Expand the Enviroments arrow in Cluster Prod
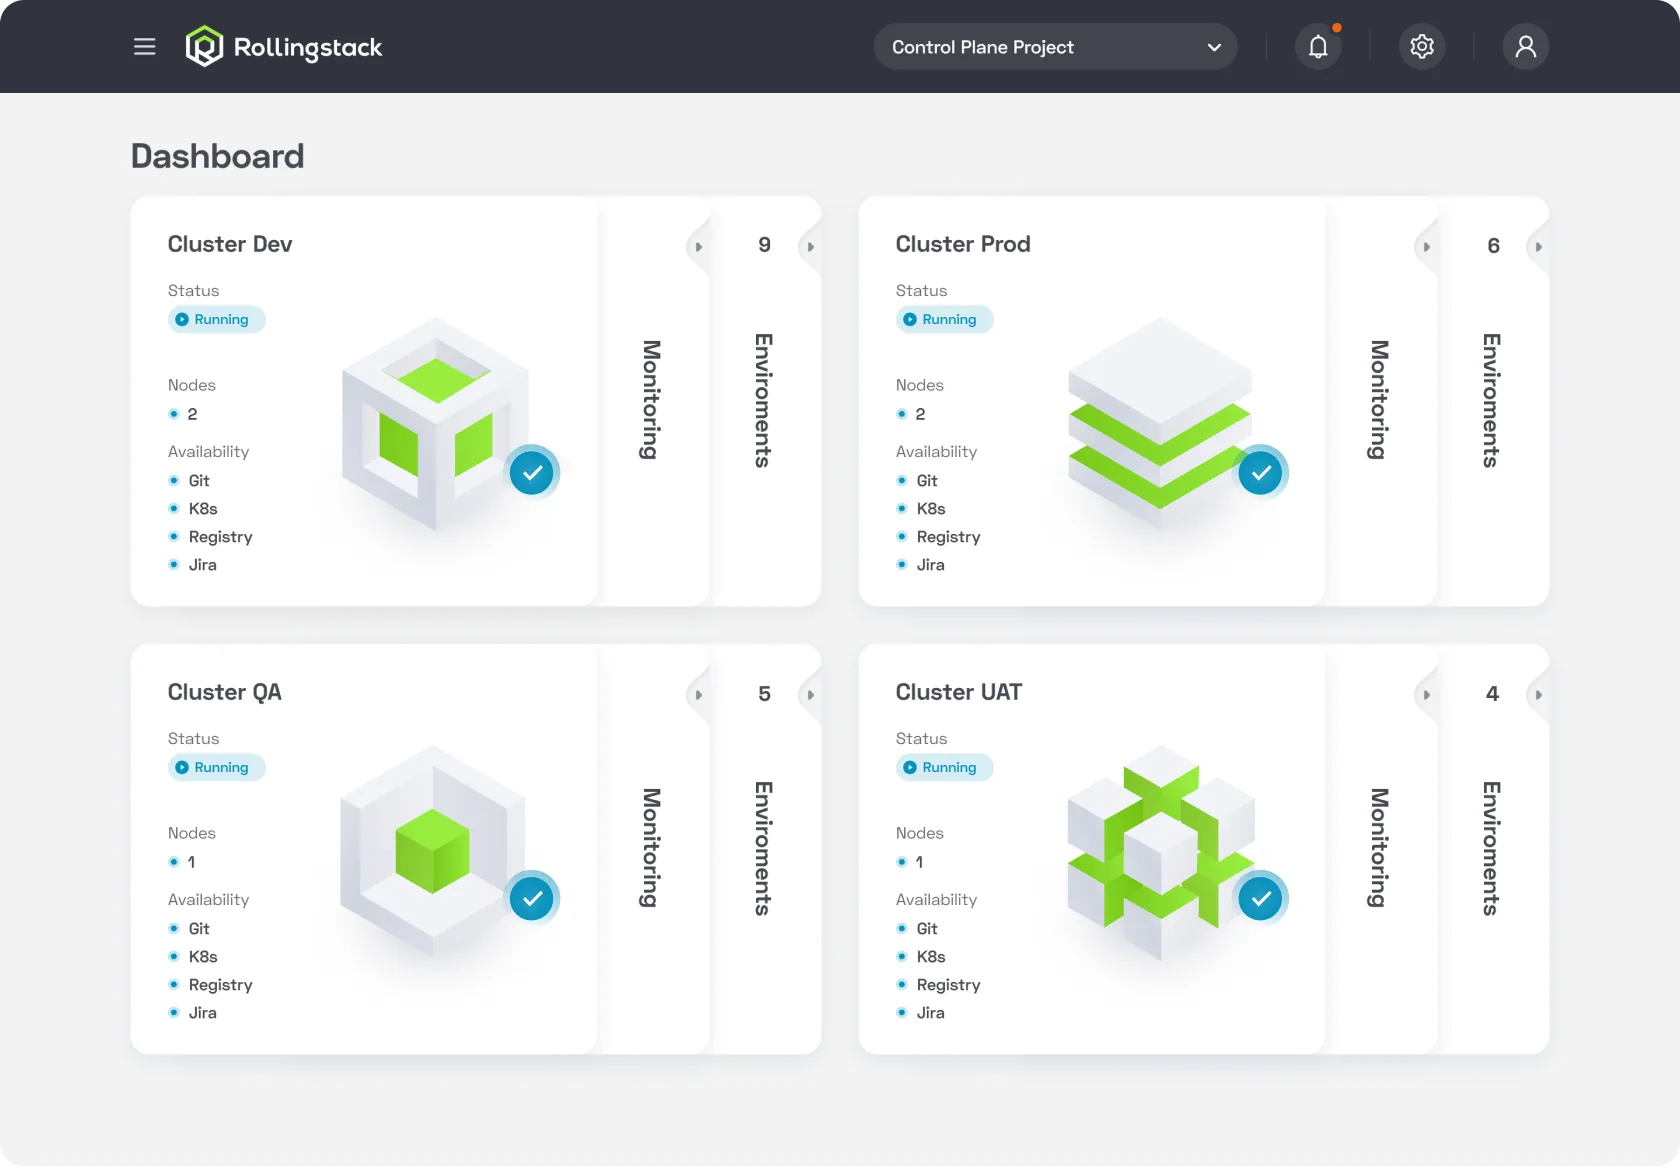 click(x=1538, y=246)
